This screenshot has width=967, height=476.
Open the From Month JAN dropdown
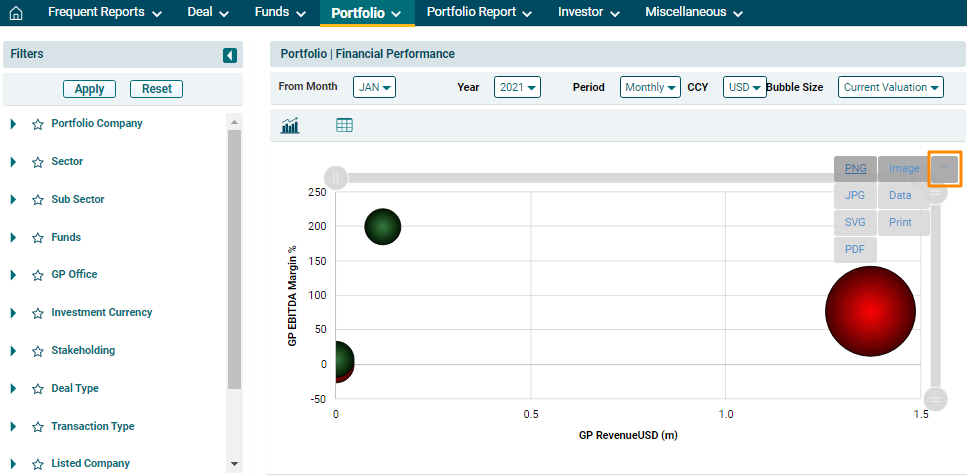click(374, 88)
